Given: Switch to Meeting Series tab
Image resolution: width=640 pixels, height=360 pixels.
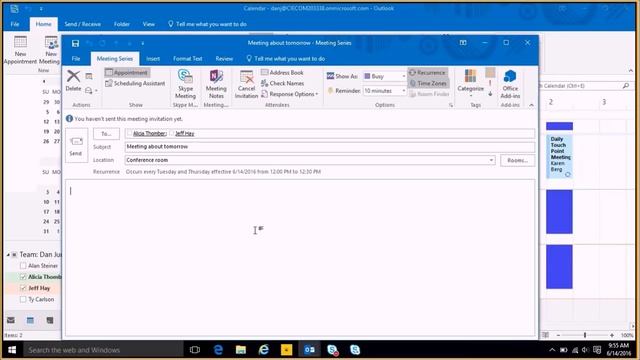Looking at the screenshot, I should click(115, 59).
